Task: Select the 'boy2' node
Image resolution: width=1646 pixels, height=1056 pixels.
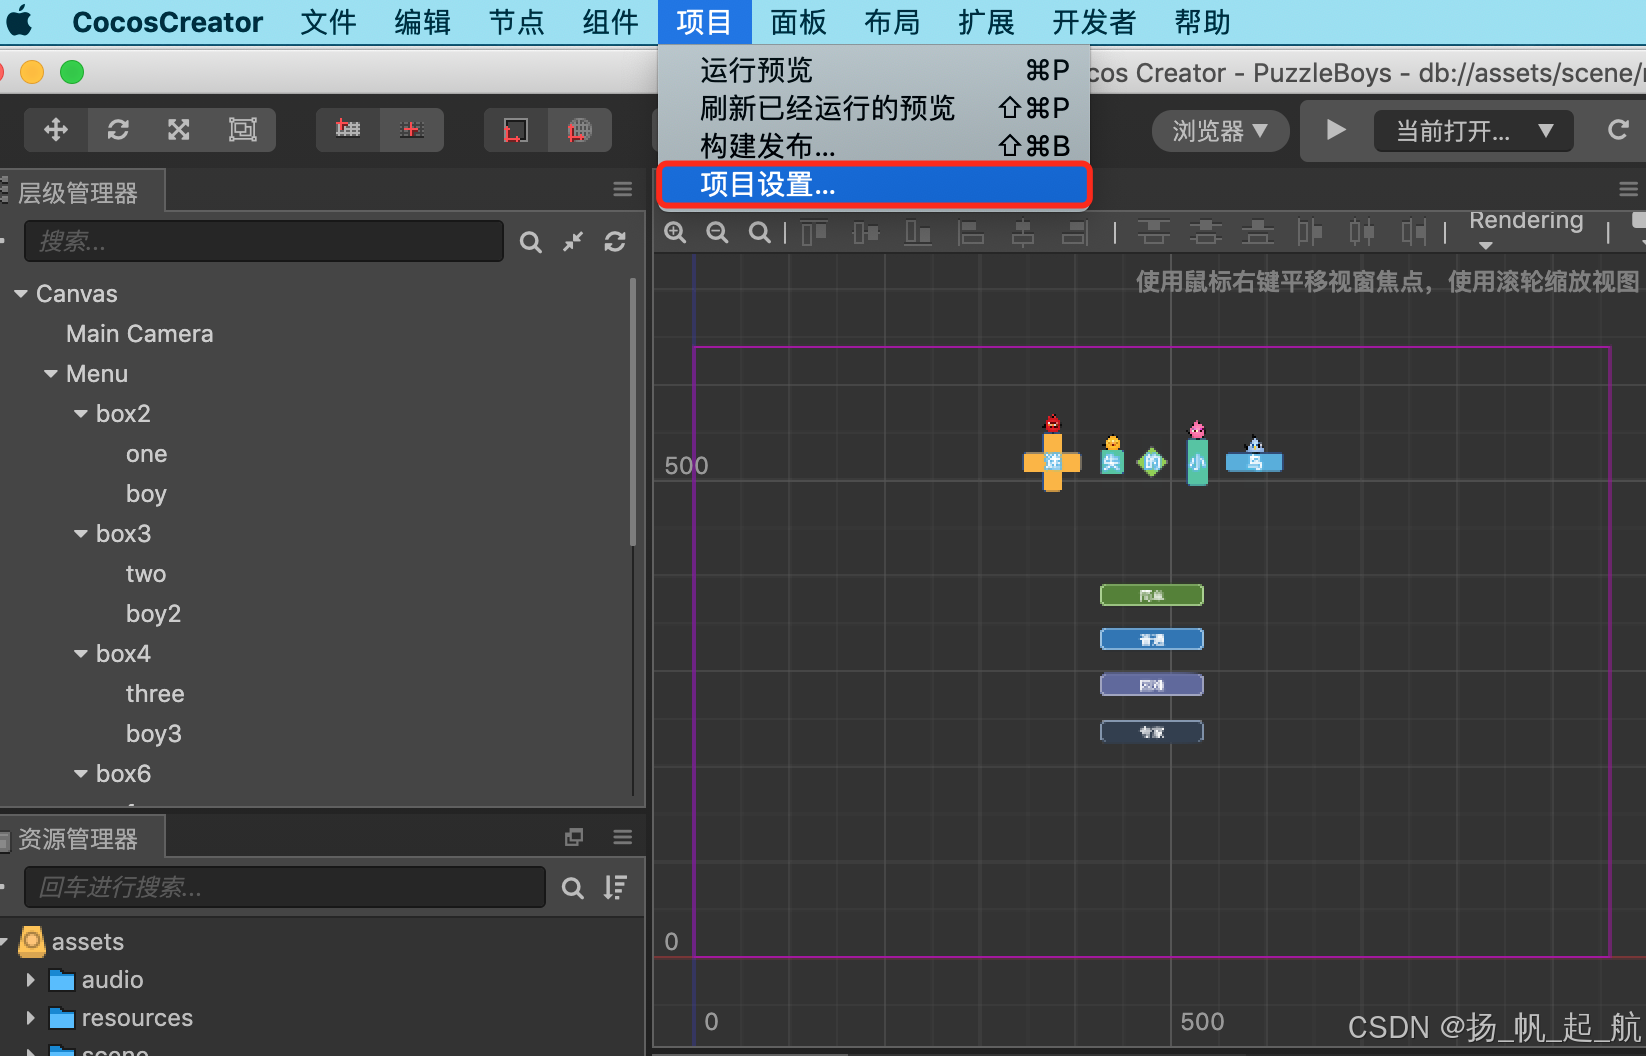Action: pyautogui.click(x=153, y=614)
